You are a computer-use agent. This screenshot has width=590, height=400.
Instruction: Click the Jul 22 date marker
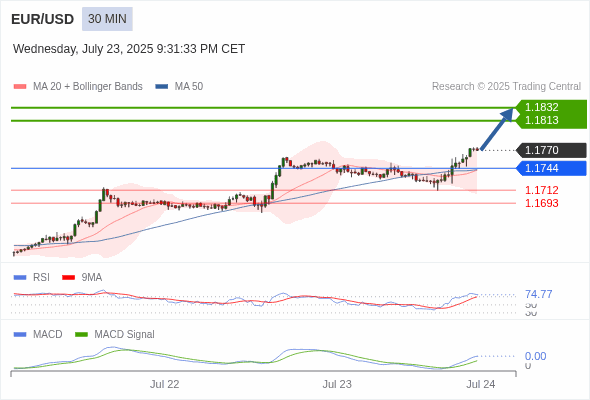click(164, 384)
